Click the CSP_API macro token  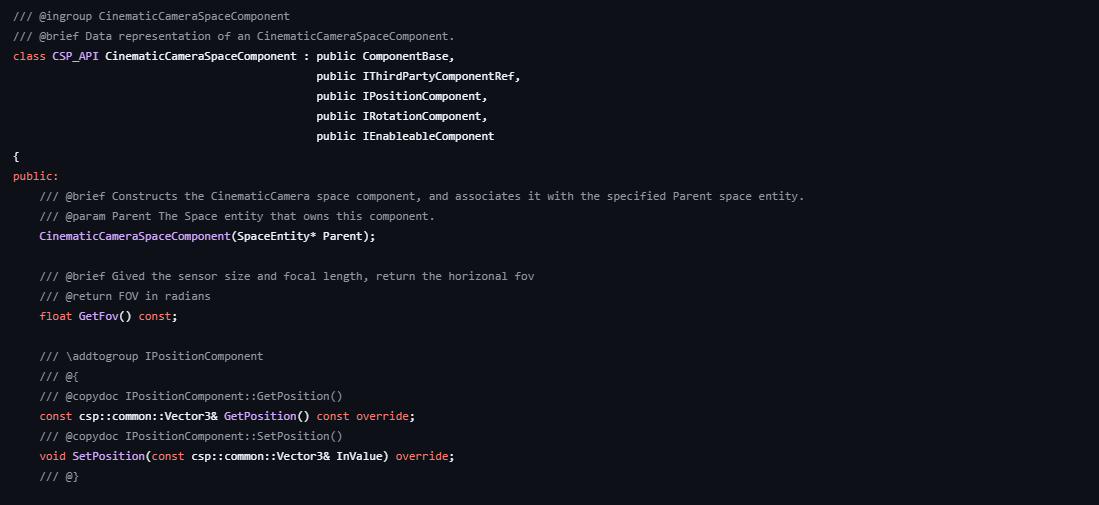coord(75,56)
